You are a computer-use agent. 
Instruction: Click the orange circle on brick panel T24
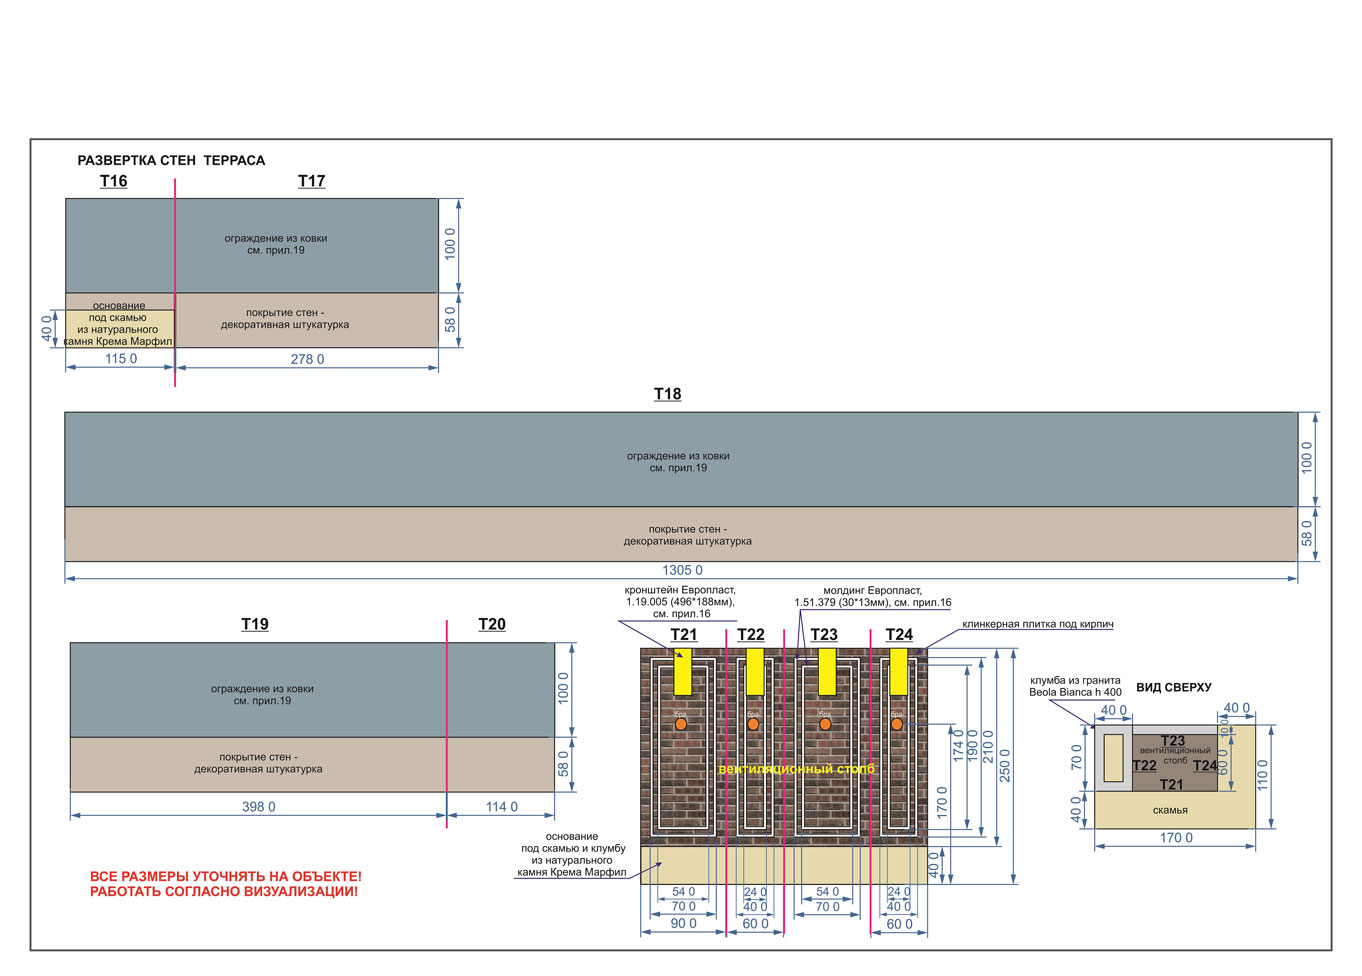click(x=897, y=724)
